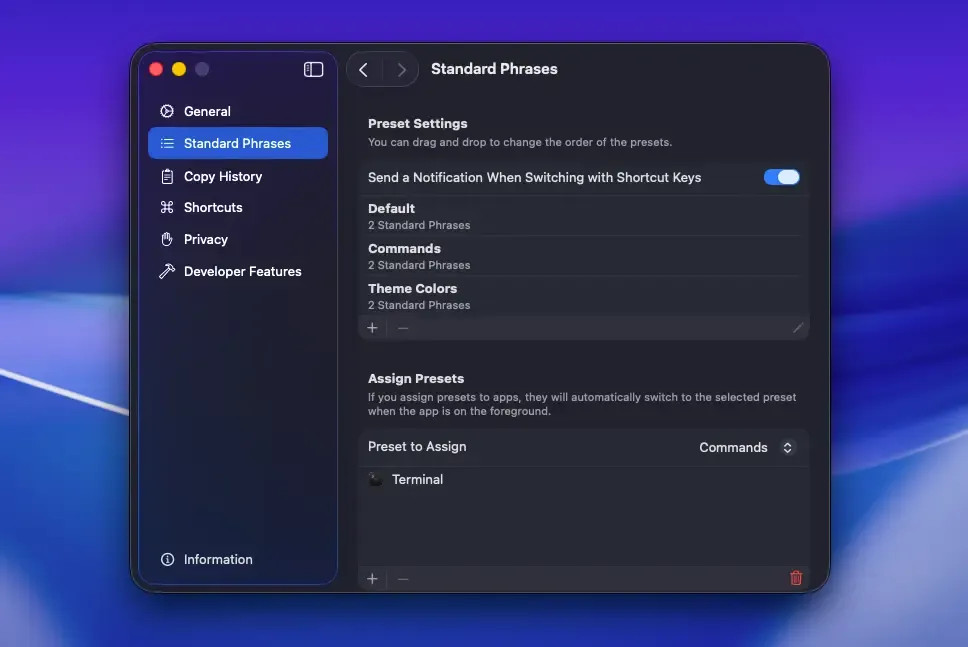Screen dimensions: 968x647
Task: Open Privacy settings
Action: tap(238, 240)
